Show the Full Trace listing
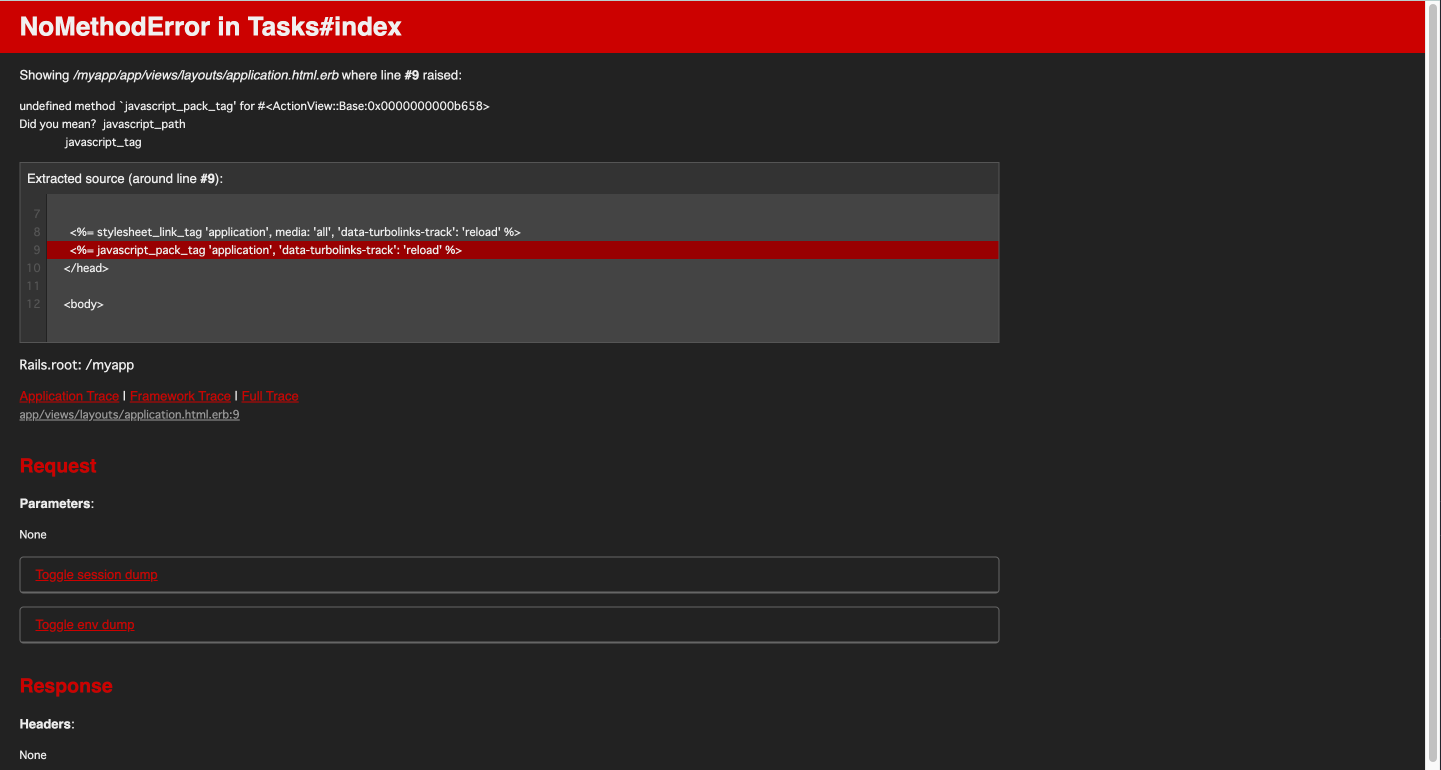The image size is (1441, 770). pos(269,396)
